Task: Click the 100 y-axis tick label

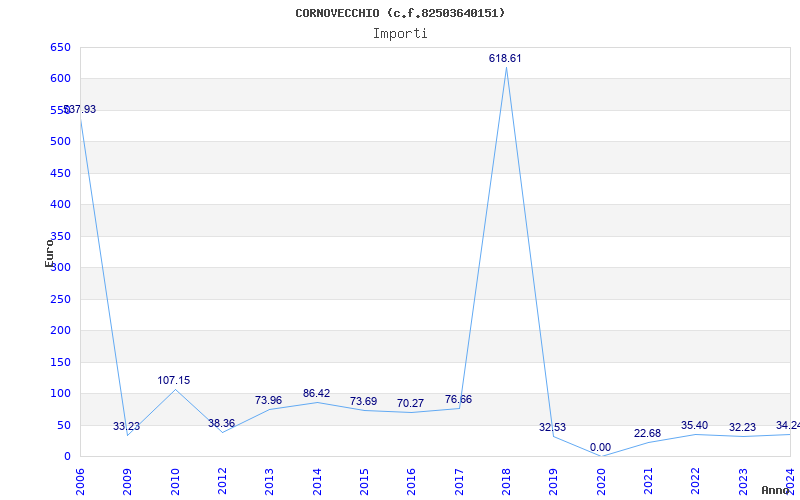Action: coord(60,393)
